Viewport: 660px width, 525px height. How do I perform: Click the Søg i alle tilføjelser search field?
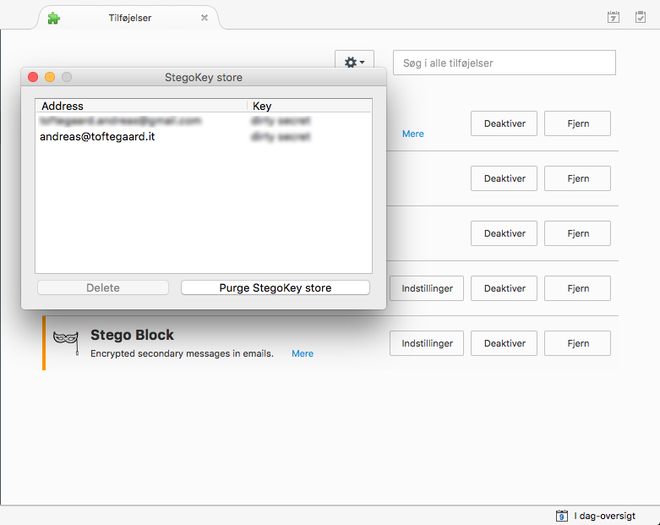tap(504, 63)
